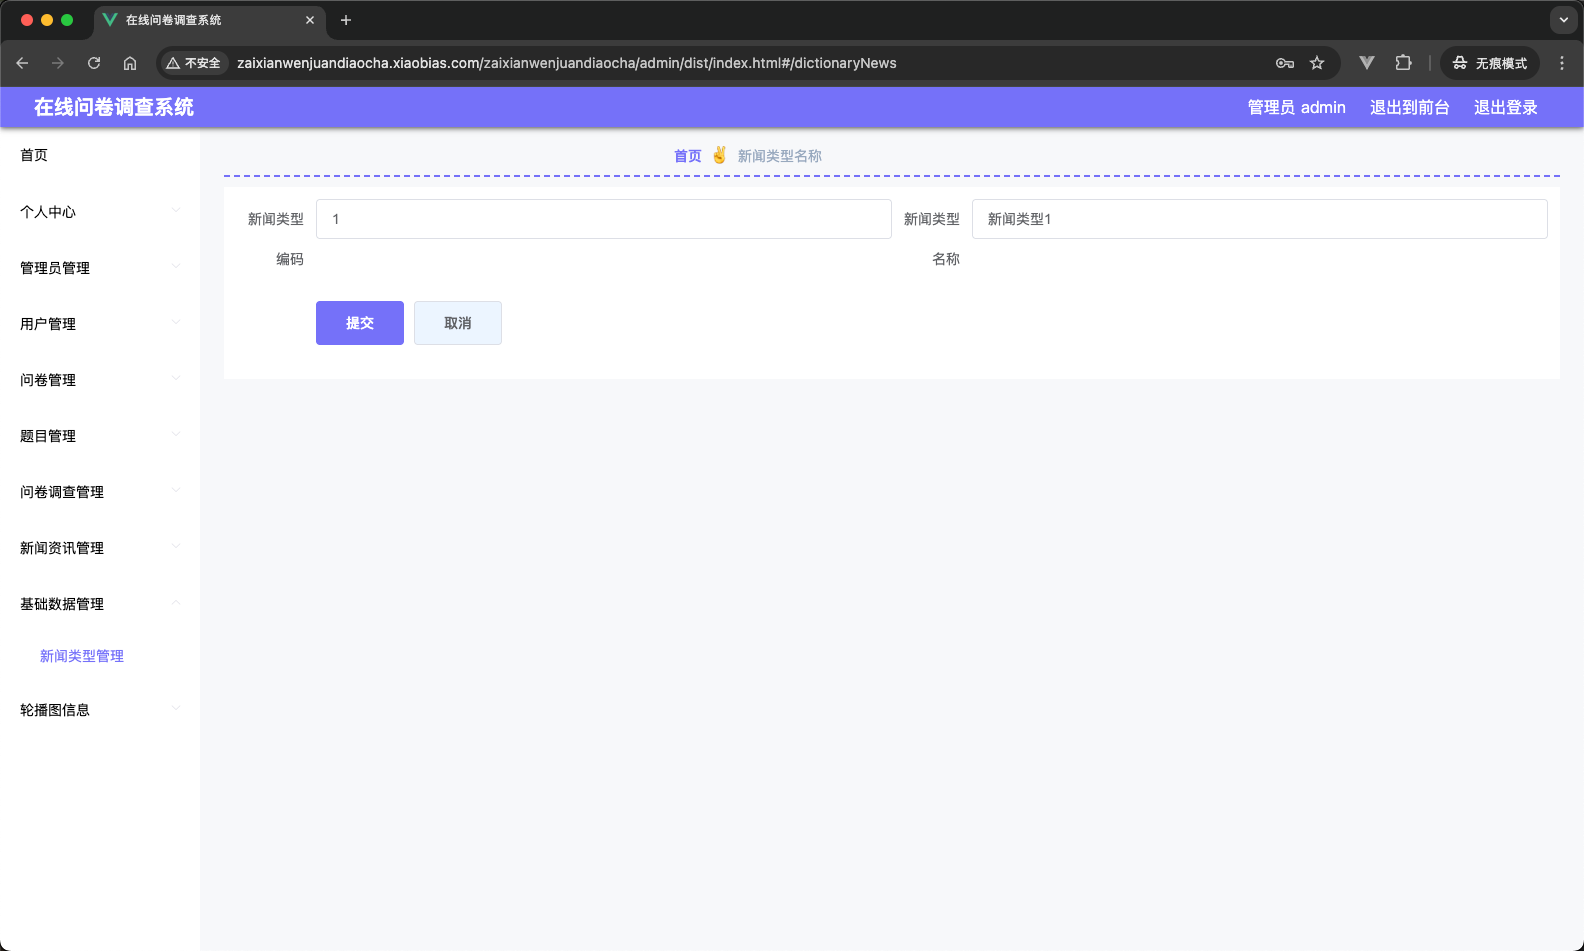Click 退出登录 to log out
The image size is (1584, 951).
click(1505, 107)
